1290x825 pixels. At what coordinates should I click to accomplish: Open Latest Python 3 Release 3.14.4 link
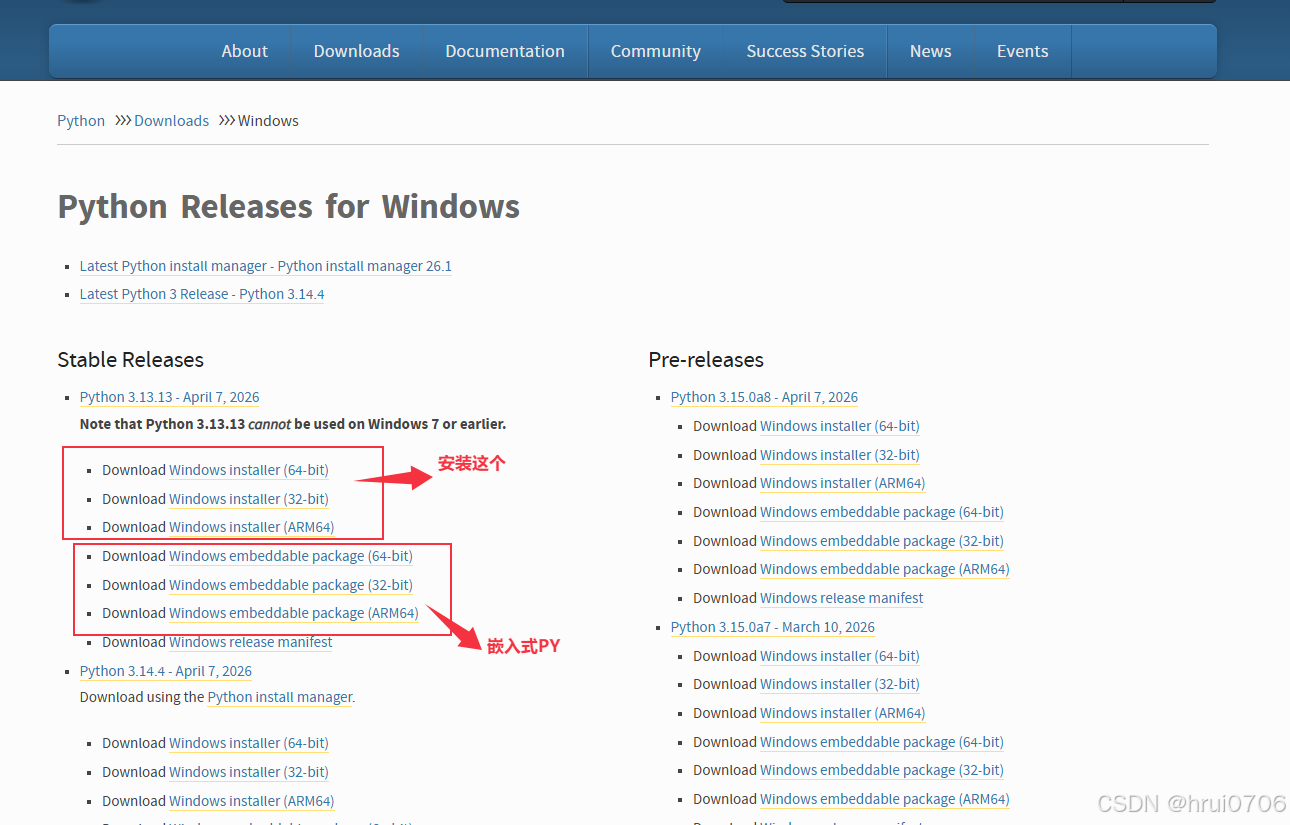[x=202, y=294]
